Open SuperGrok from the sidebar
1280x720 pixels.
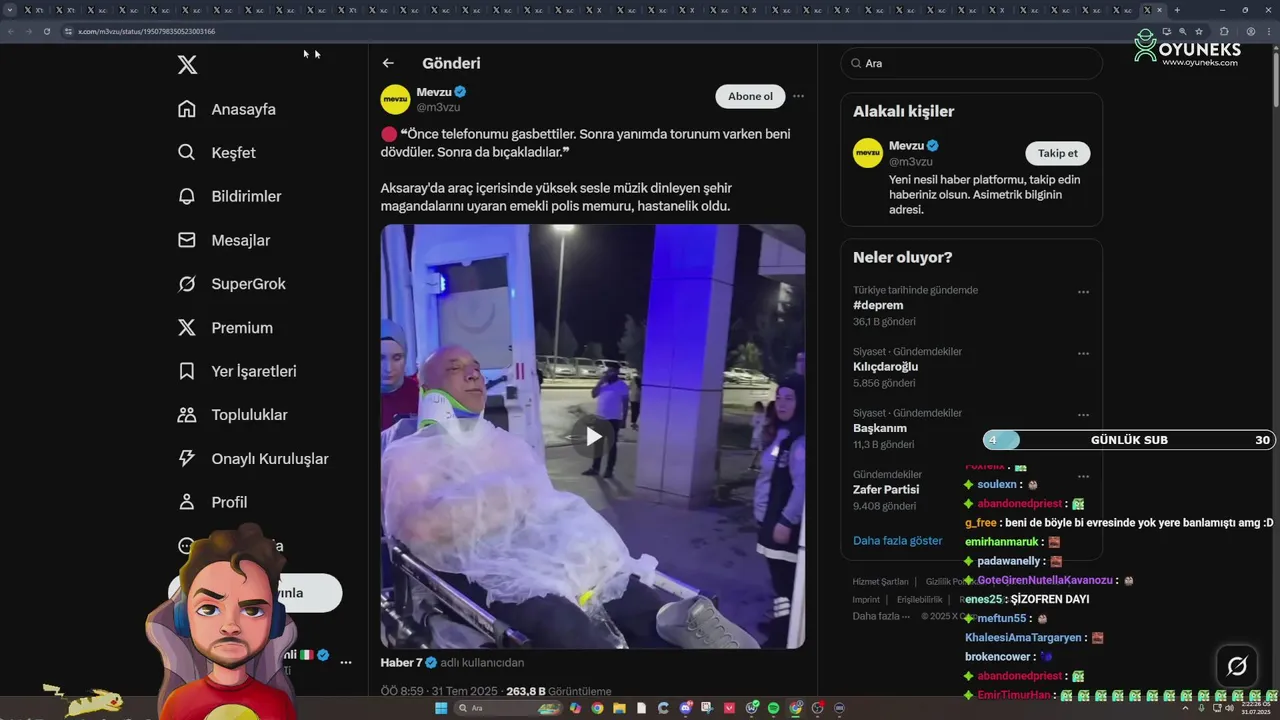coord(231,284)
